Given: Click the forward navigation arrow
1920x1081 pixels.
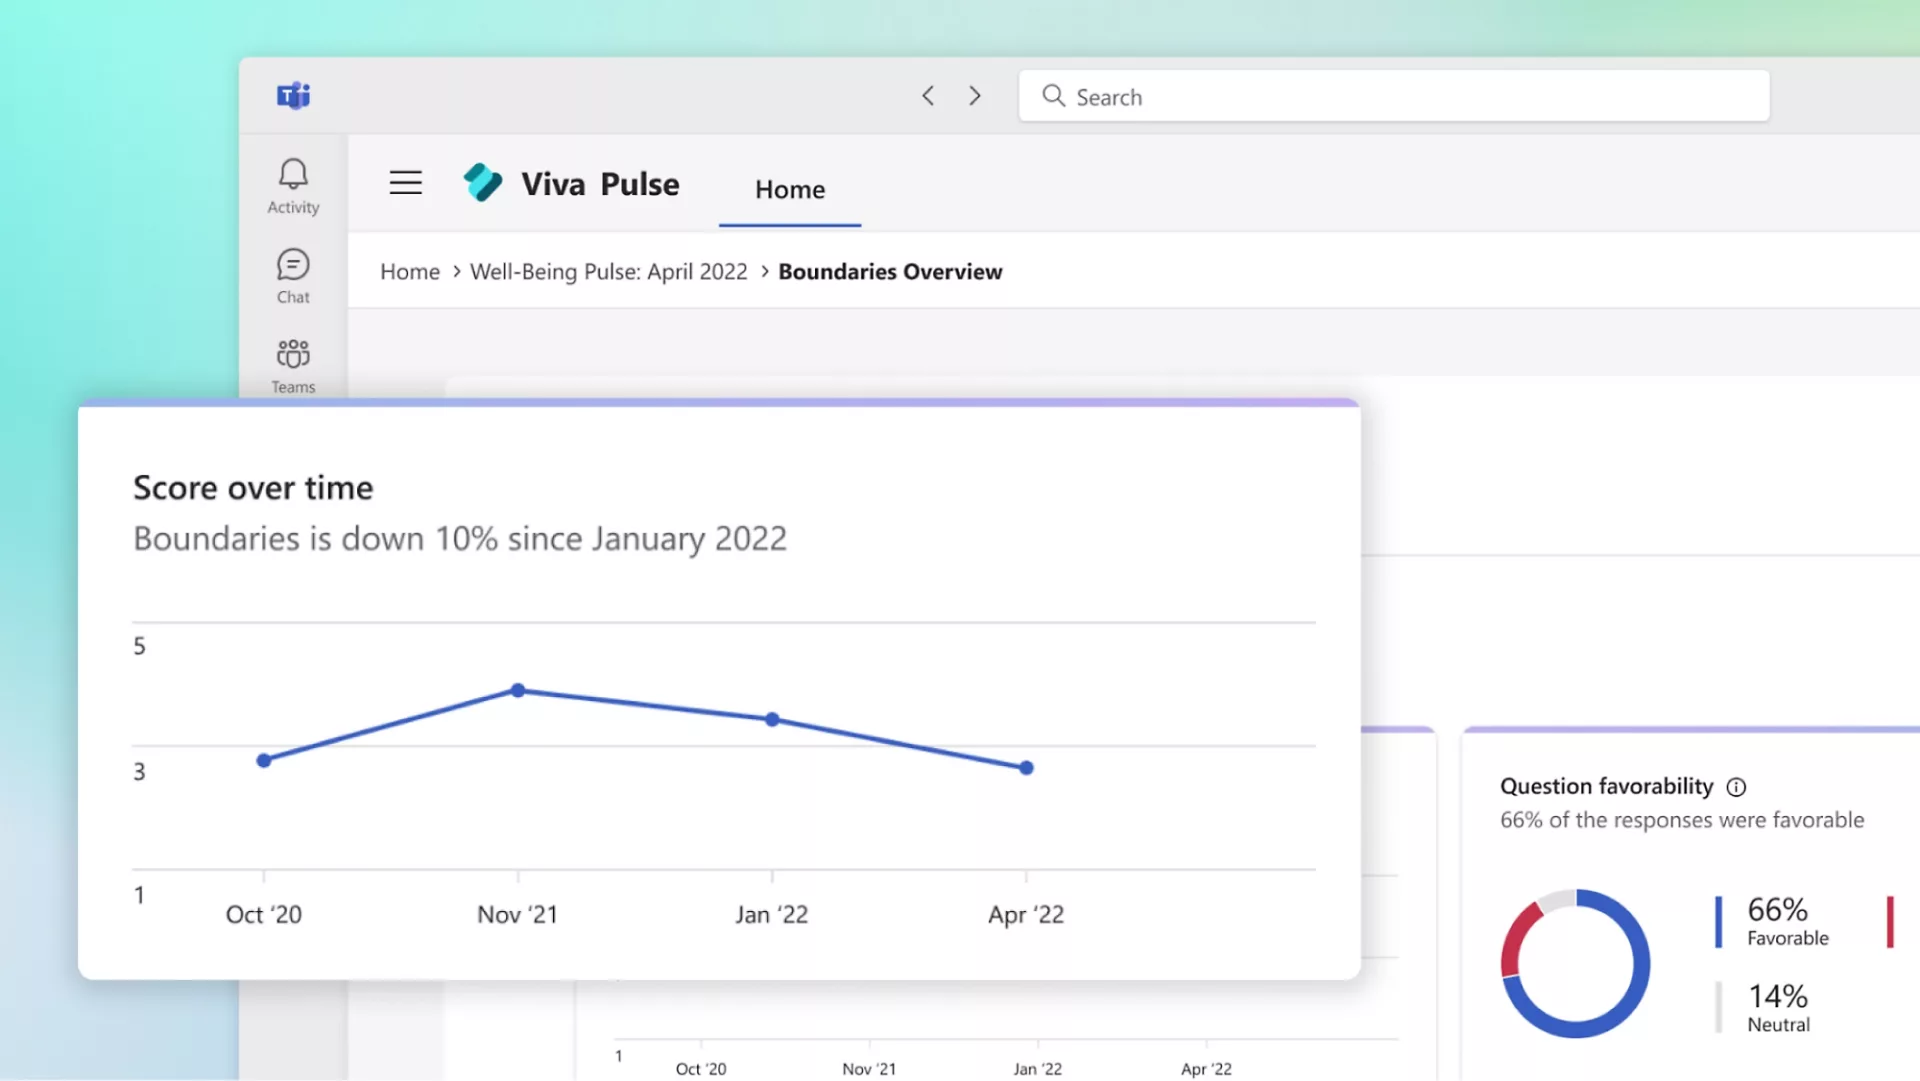Looking at the screenshot, I should tap(975, 95).
